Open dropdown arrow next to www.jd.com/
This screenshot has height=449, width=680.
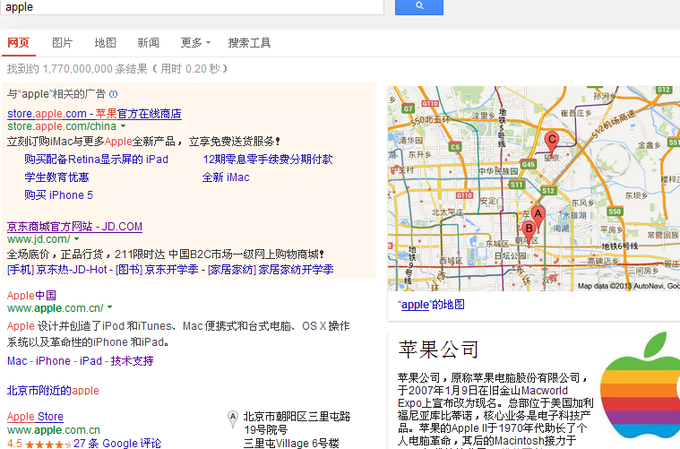coord(77,239)
